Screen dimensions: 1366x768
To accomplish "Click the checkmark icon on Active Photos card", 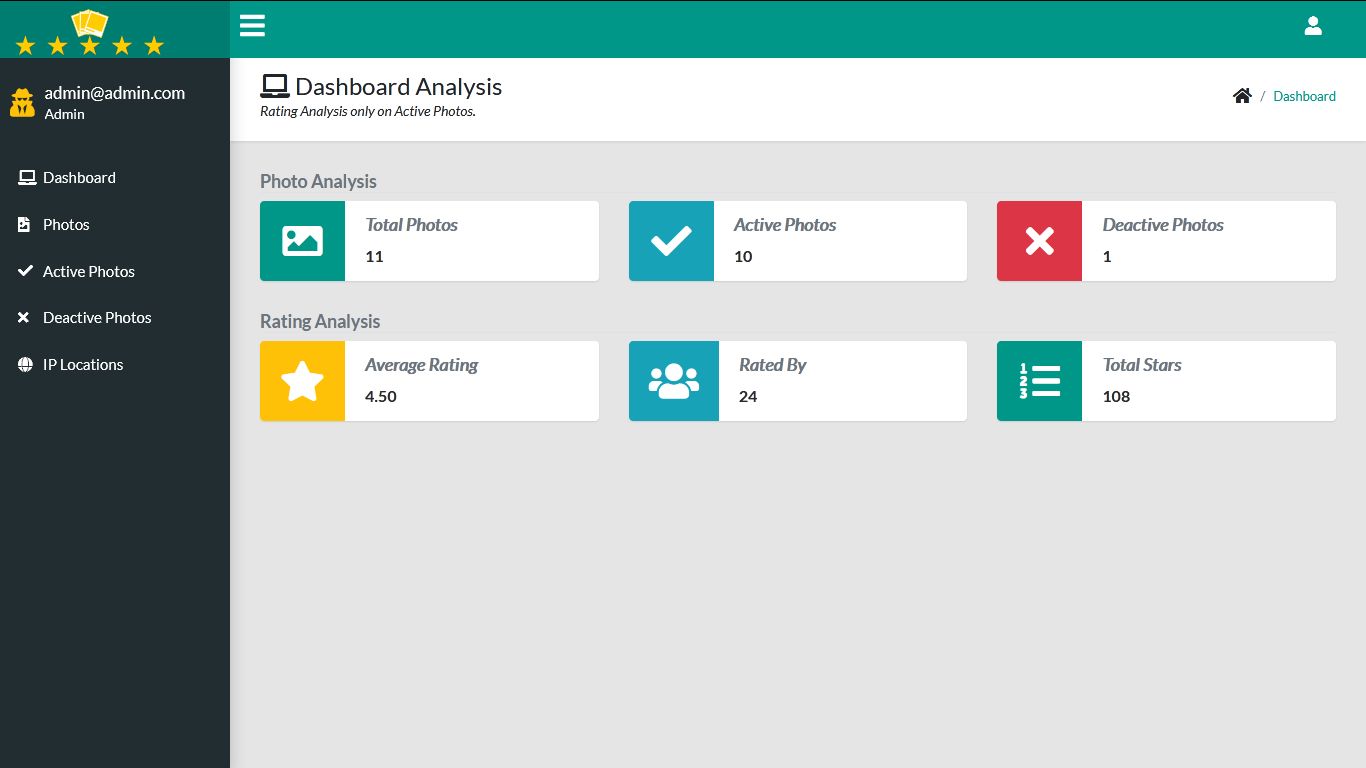I will pyautogui.click(x=671, y=241).
